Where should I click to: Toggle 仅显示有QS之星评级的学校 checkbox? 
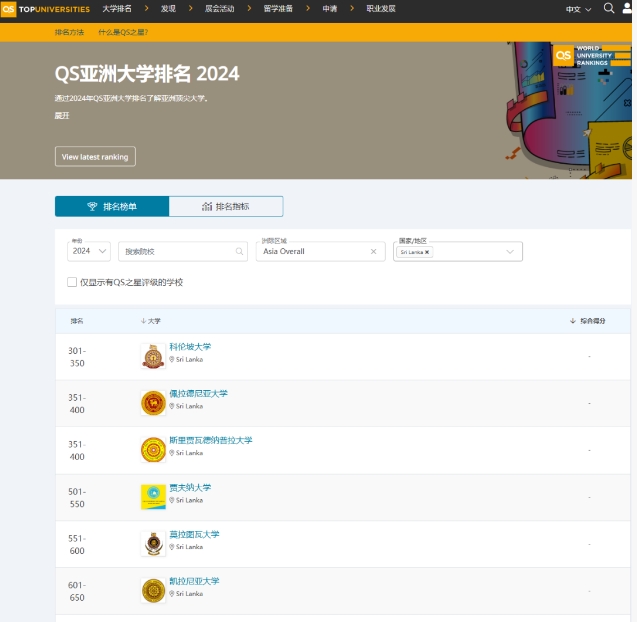(x=72, y=282)
